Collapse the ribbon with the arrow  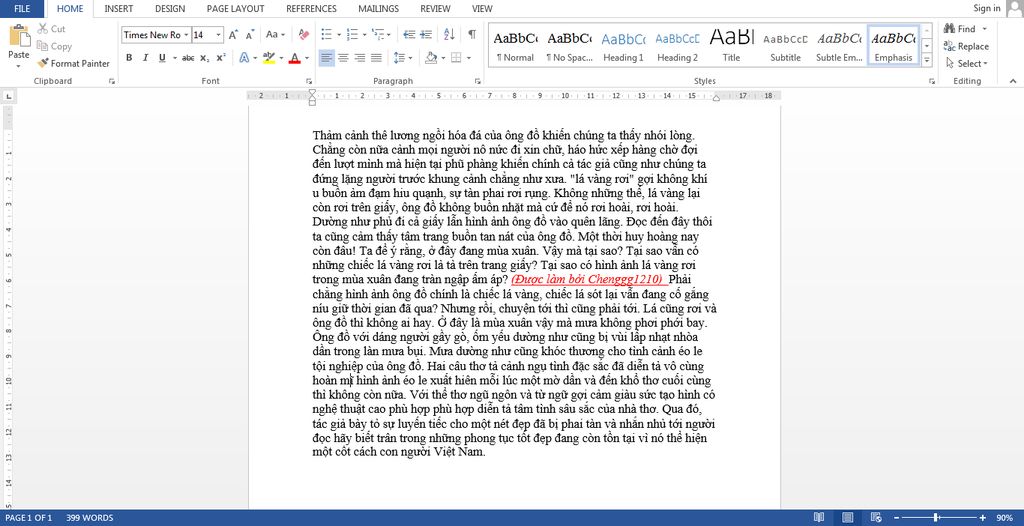pyautogui.click(x=1014, y=81)
